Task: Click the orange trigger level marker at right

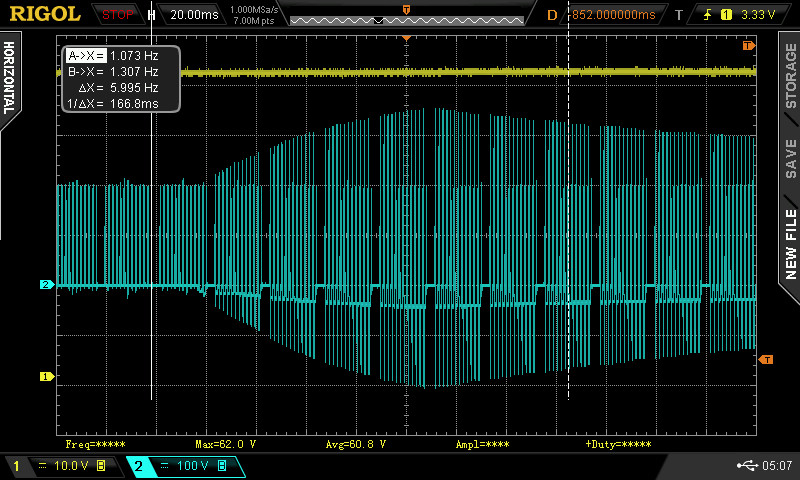Action: click(766, 359)
